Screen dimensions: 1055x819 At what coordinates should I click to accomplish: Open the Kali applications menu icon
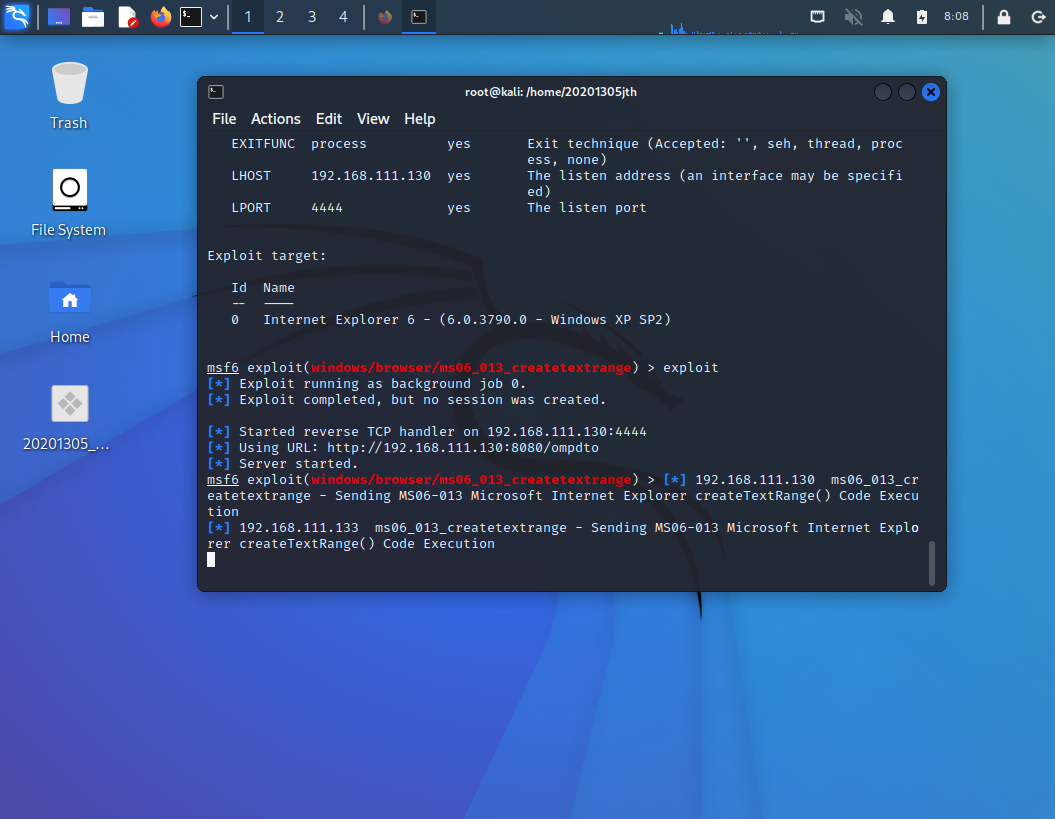[17, 16]
